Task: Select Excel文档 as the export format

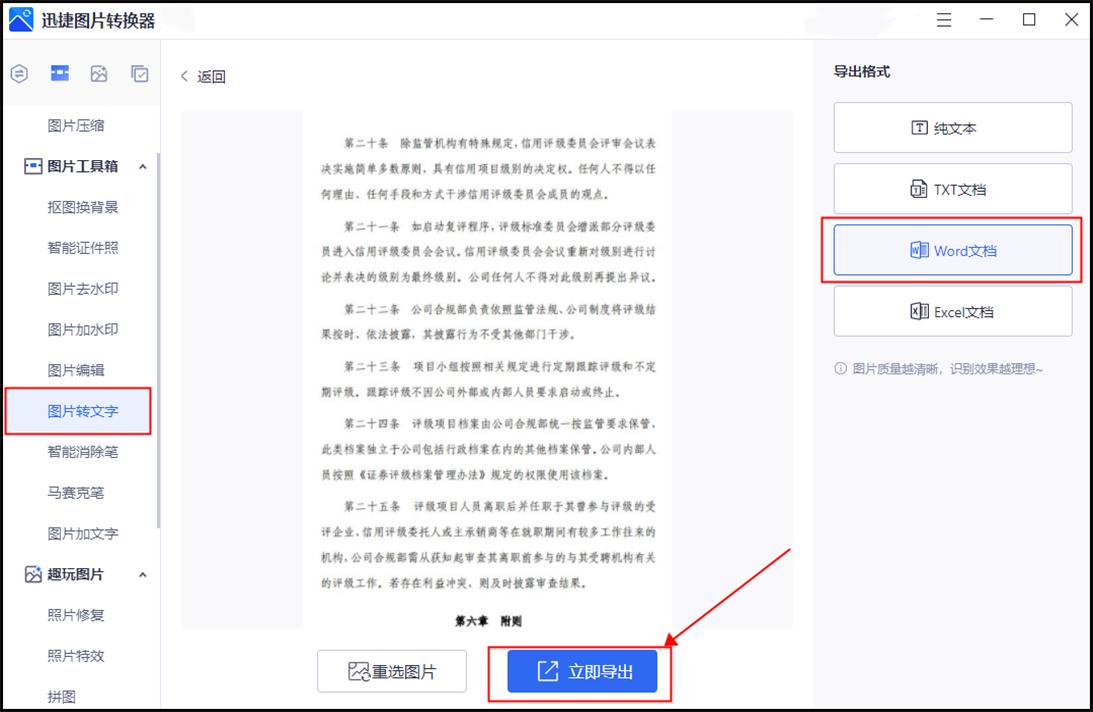Action: point(952,312)
